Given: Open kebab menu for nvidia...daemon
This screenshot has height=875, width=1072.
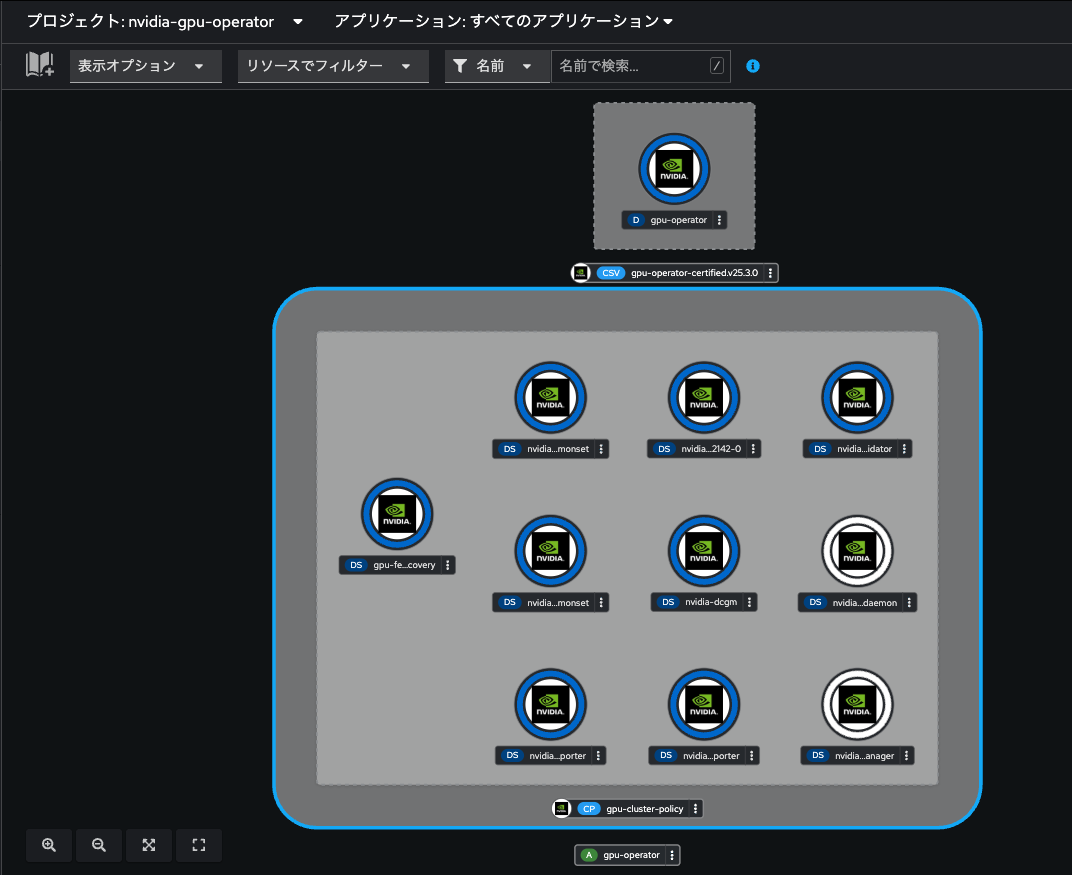Looking at the screenshot, I should (909, 602).
